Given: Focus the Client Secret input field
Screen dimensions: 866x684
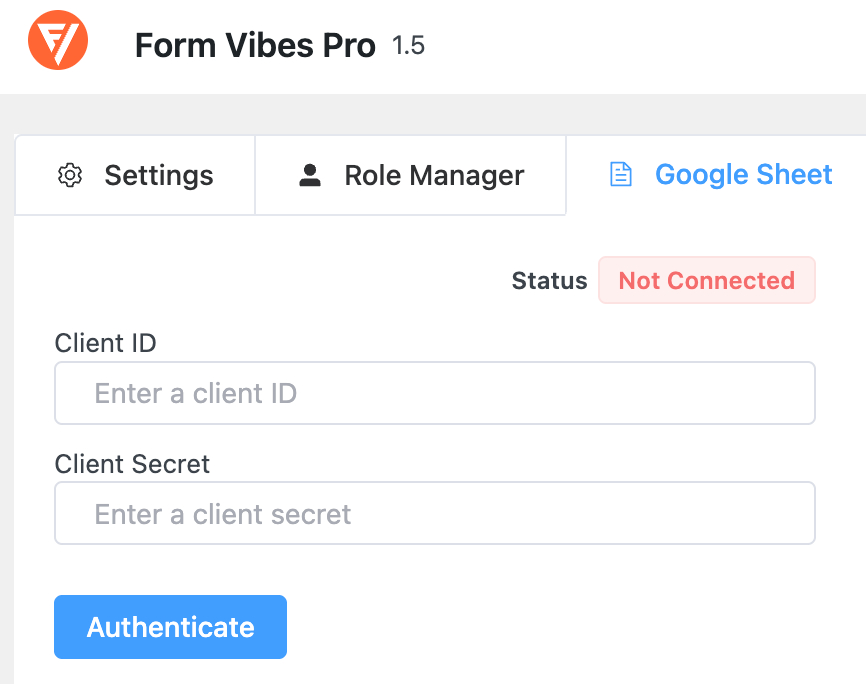Looking at the screenshot, I should coord(434,513).
